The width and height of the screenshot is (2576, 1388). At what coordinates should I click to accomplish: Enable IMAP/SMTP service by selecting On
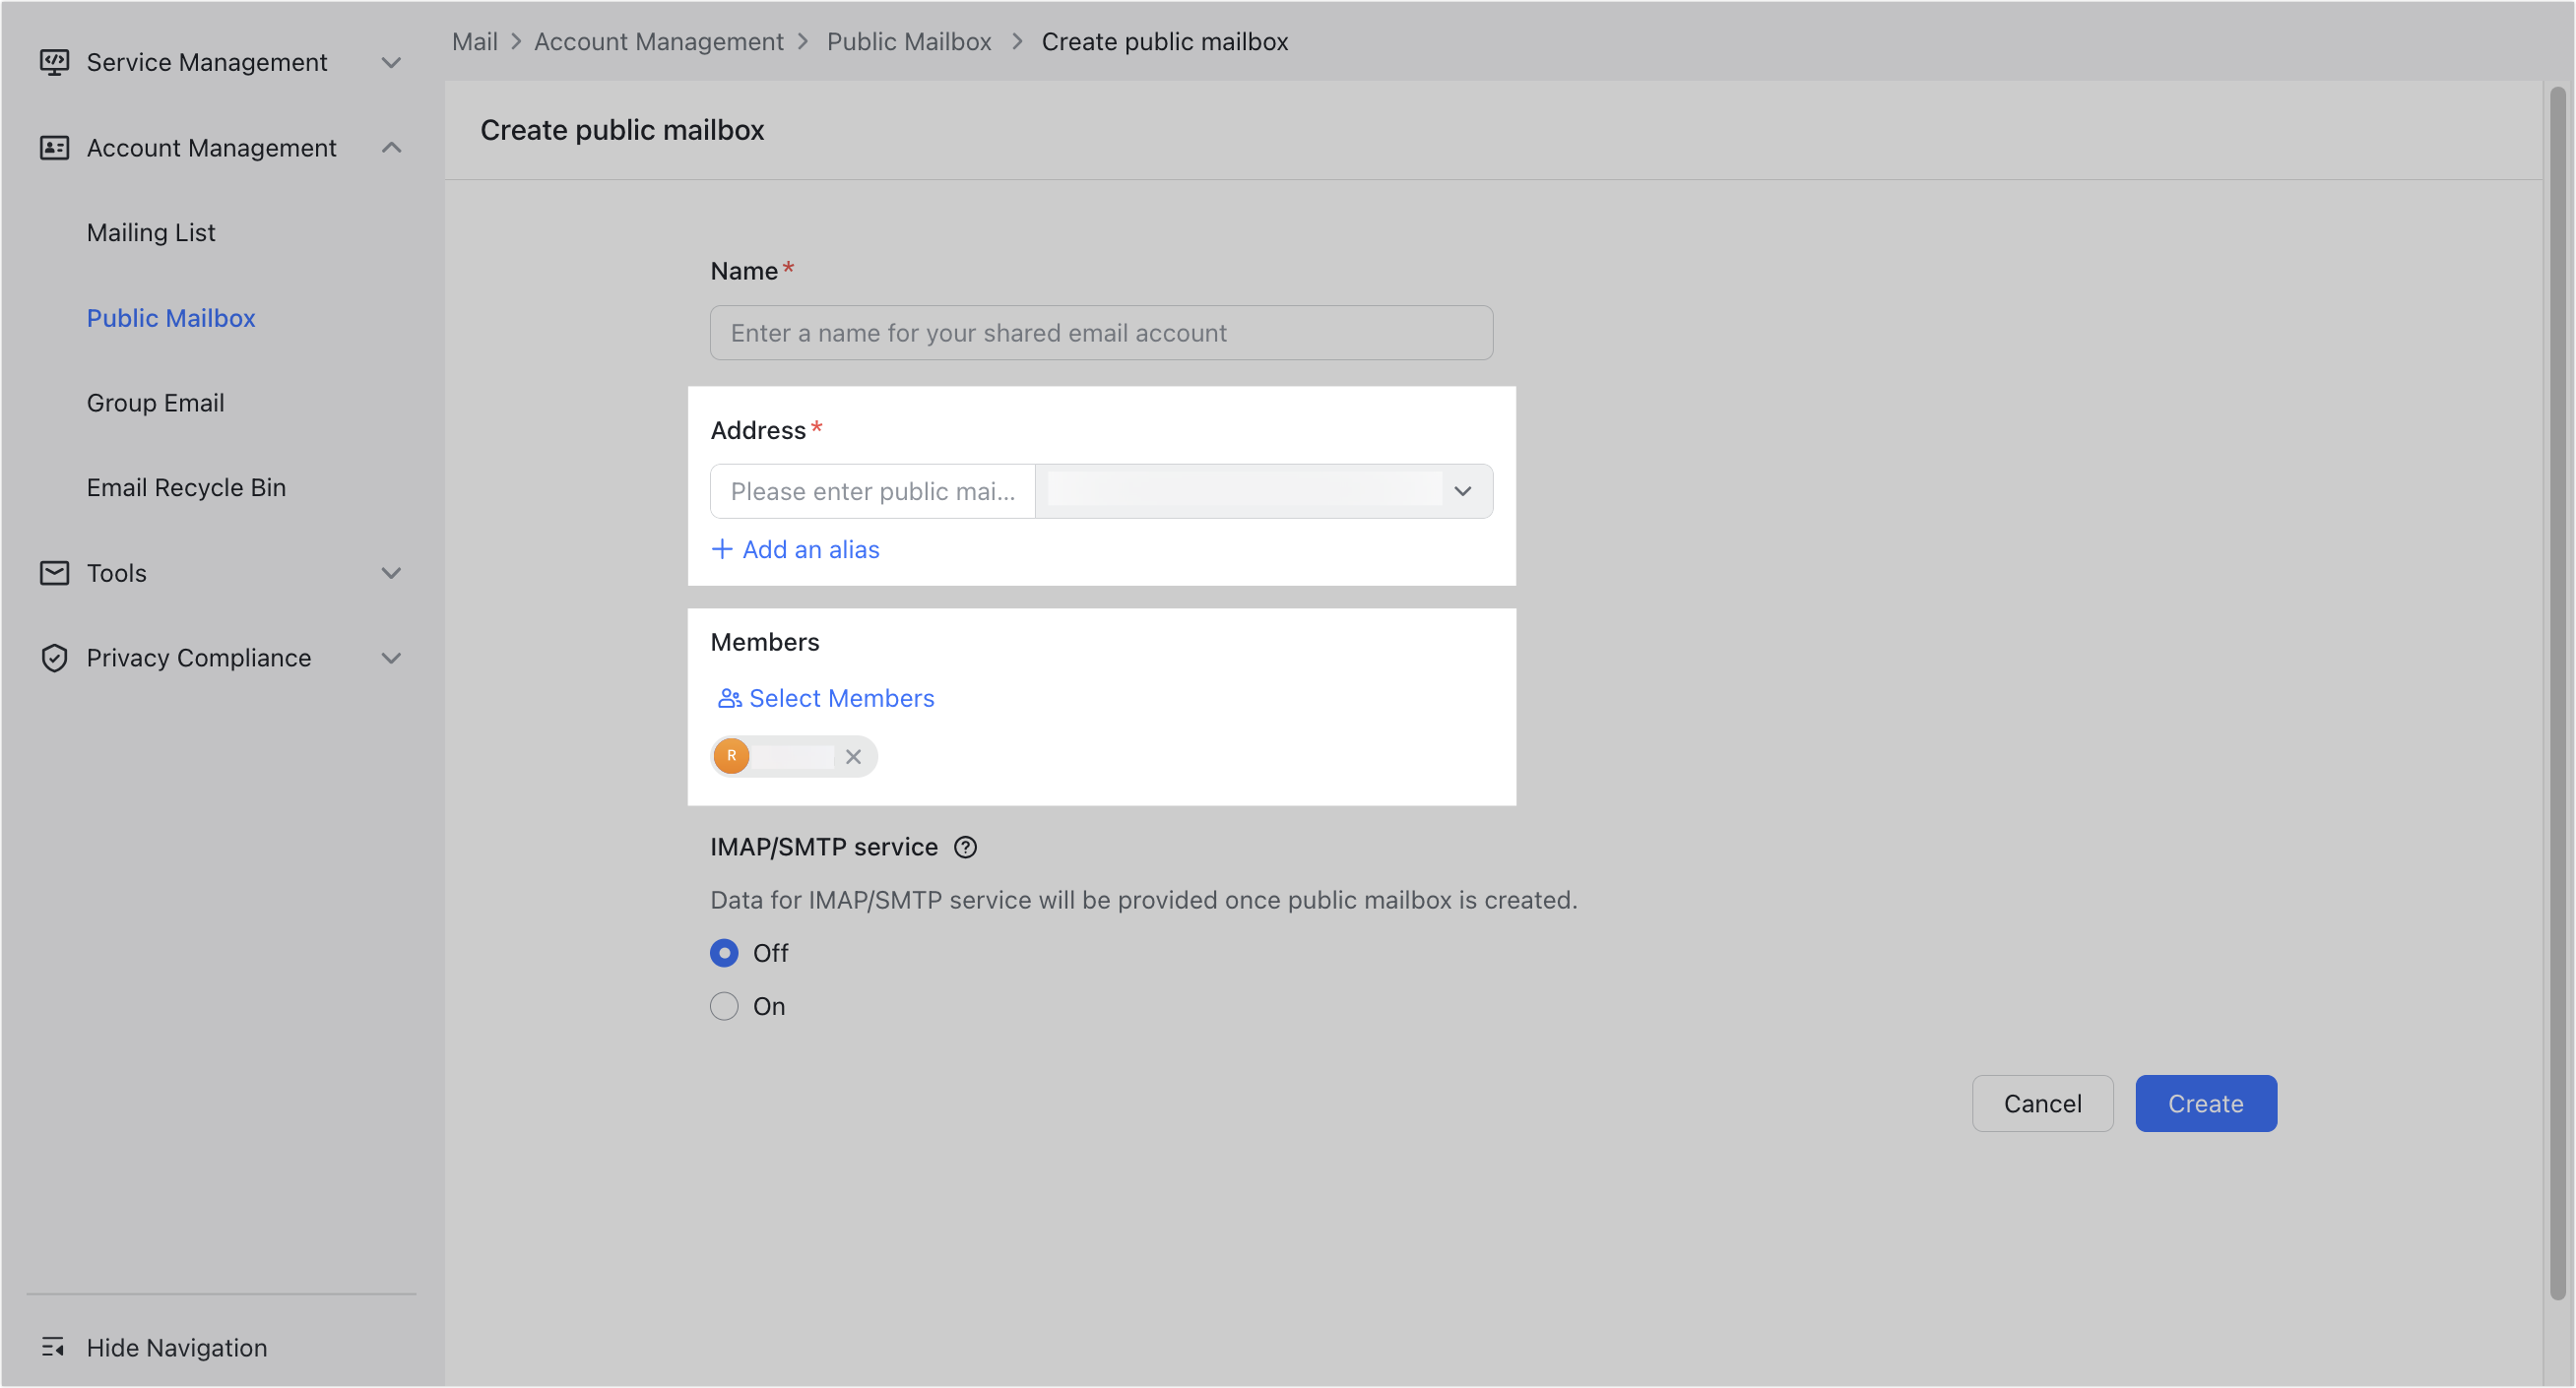coord(724,1005)
